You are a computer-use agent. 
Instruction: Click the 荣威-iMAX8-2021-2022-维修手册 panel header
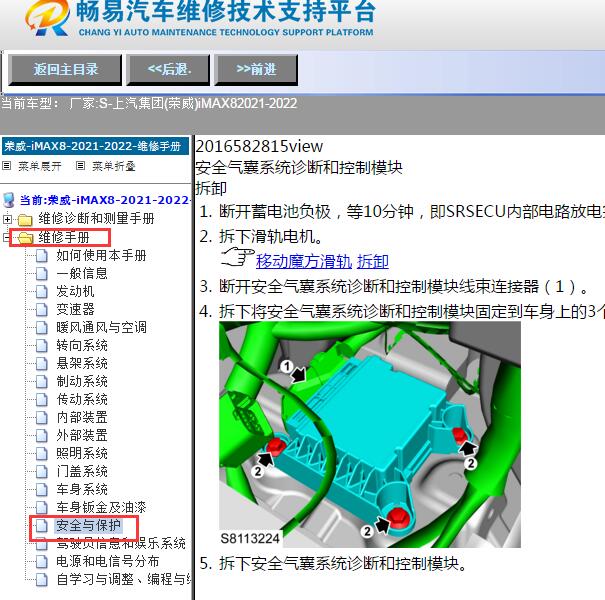[x=95, y=146]
